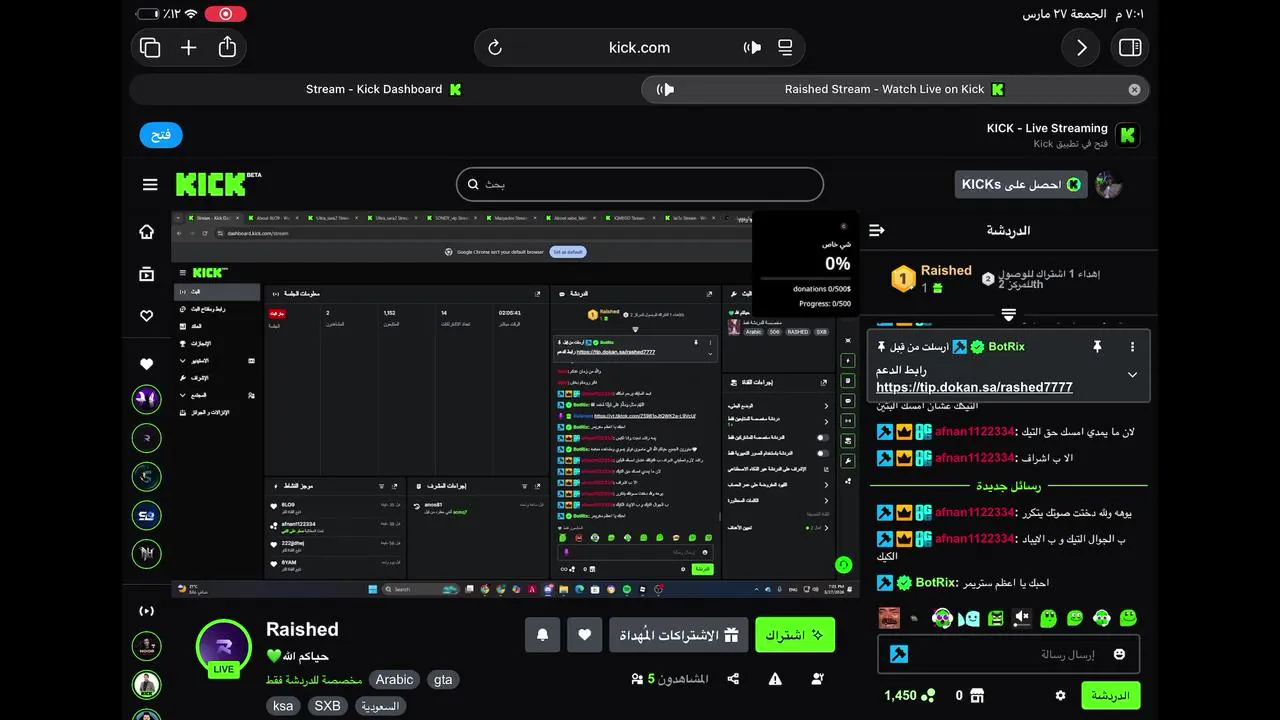Click the cyan ghost emote

pos(968,618)
